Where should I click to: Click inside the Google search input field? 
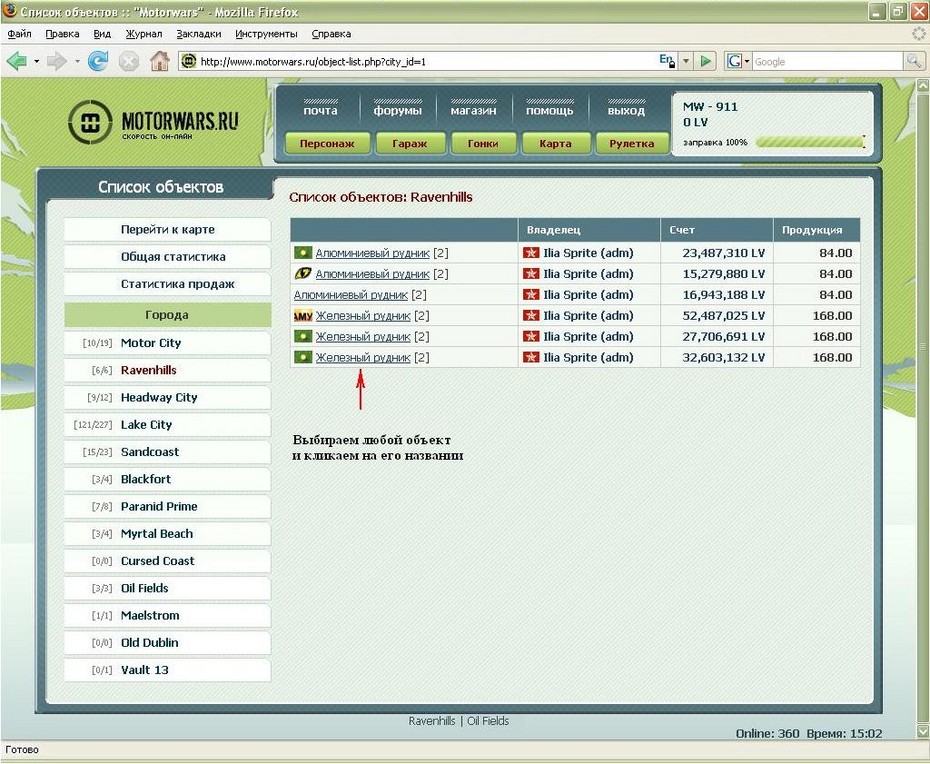click(x=825, y=61)
